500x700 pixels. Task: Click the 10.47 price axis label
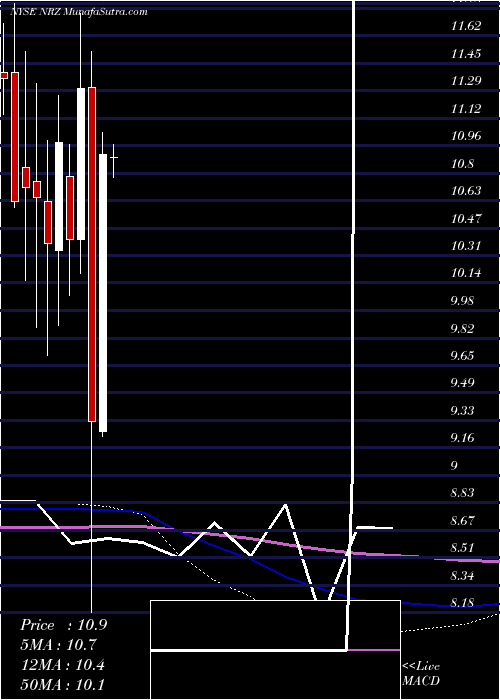[466, 218]
